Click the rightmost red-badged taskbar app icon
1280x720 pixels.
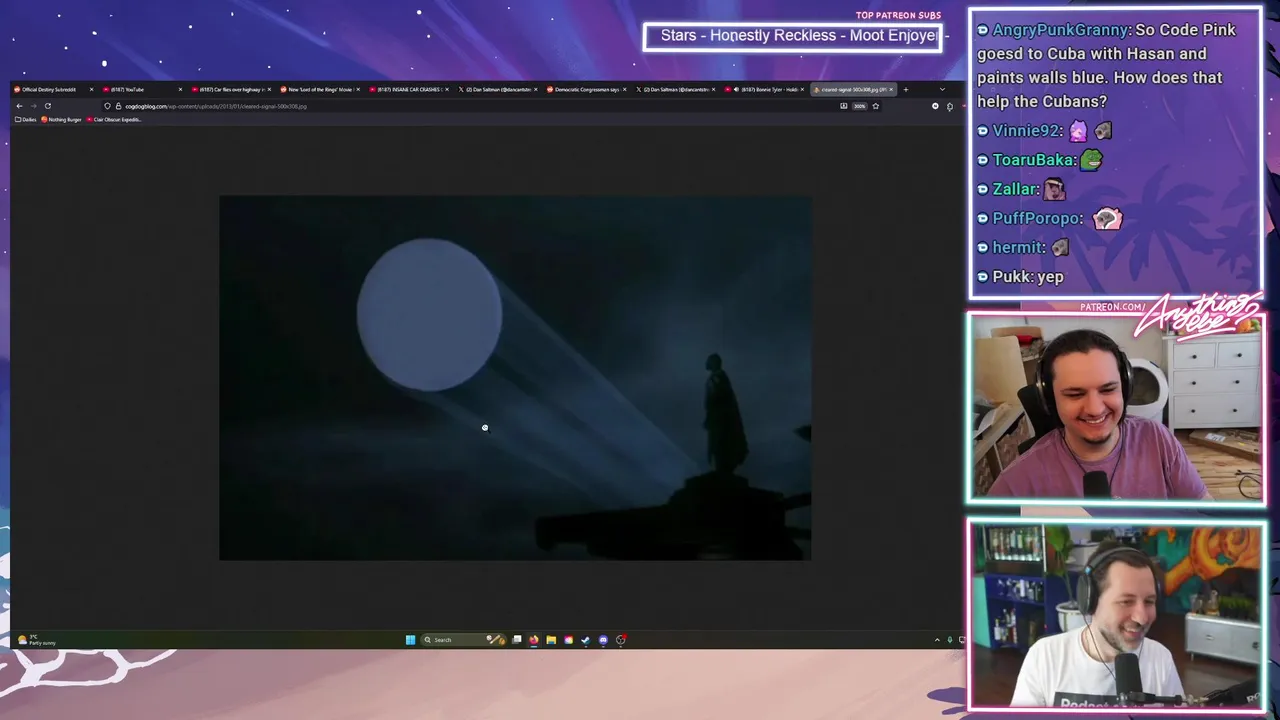621,640
